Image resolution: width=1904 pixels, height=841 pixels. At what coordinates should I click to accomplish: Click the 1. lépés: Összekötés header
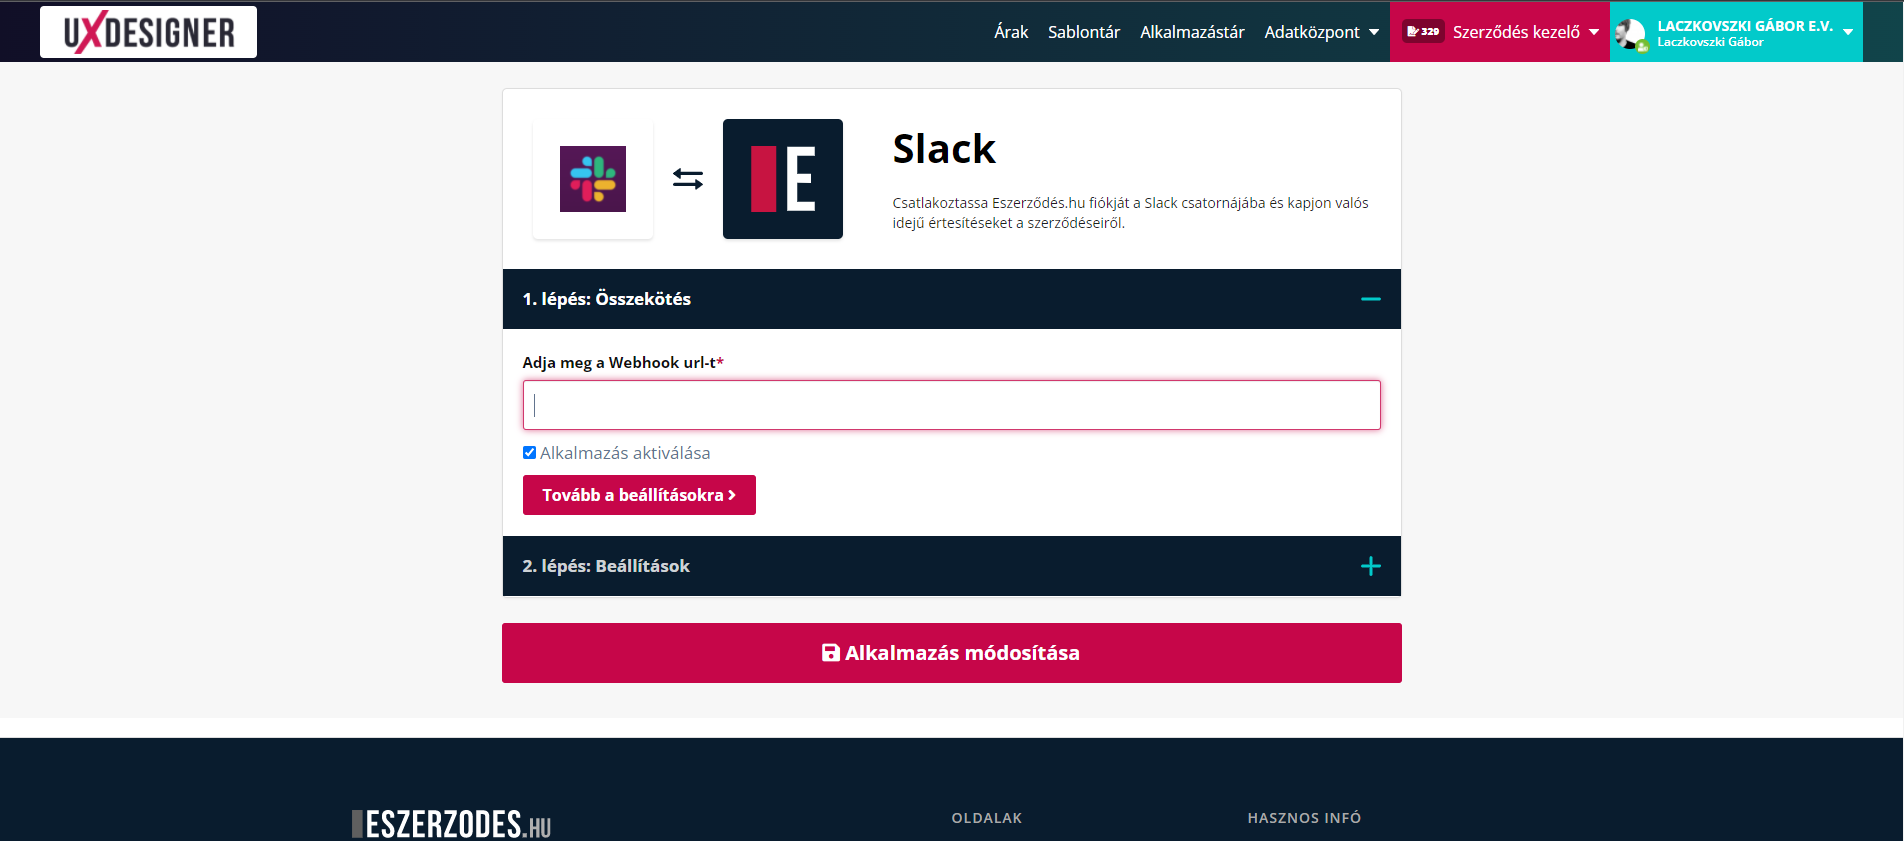pyautogui.click(x=607, y=299)
